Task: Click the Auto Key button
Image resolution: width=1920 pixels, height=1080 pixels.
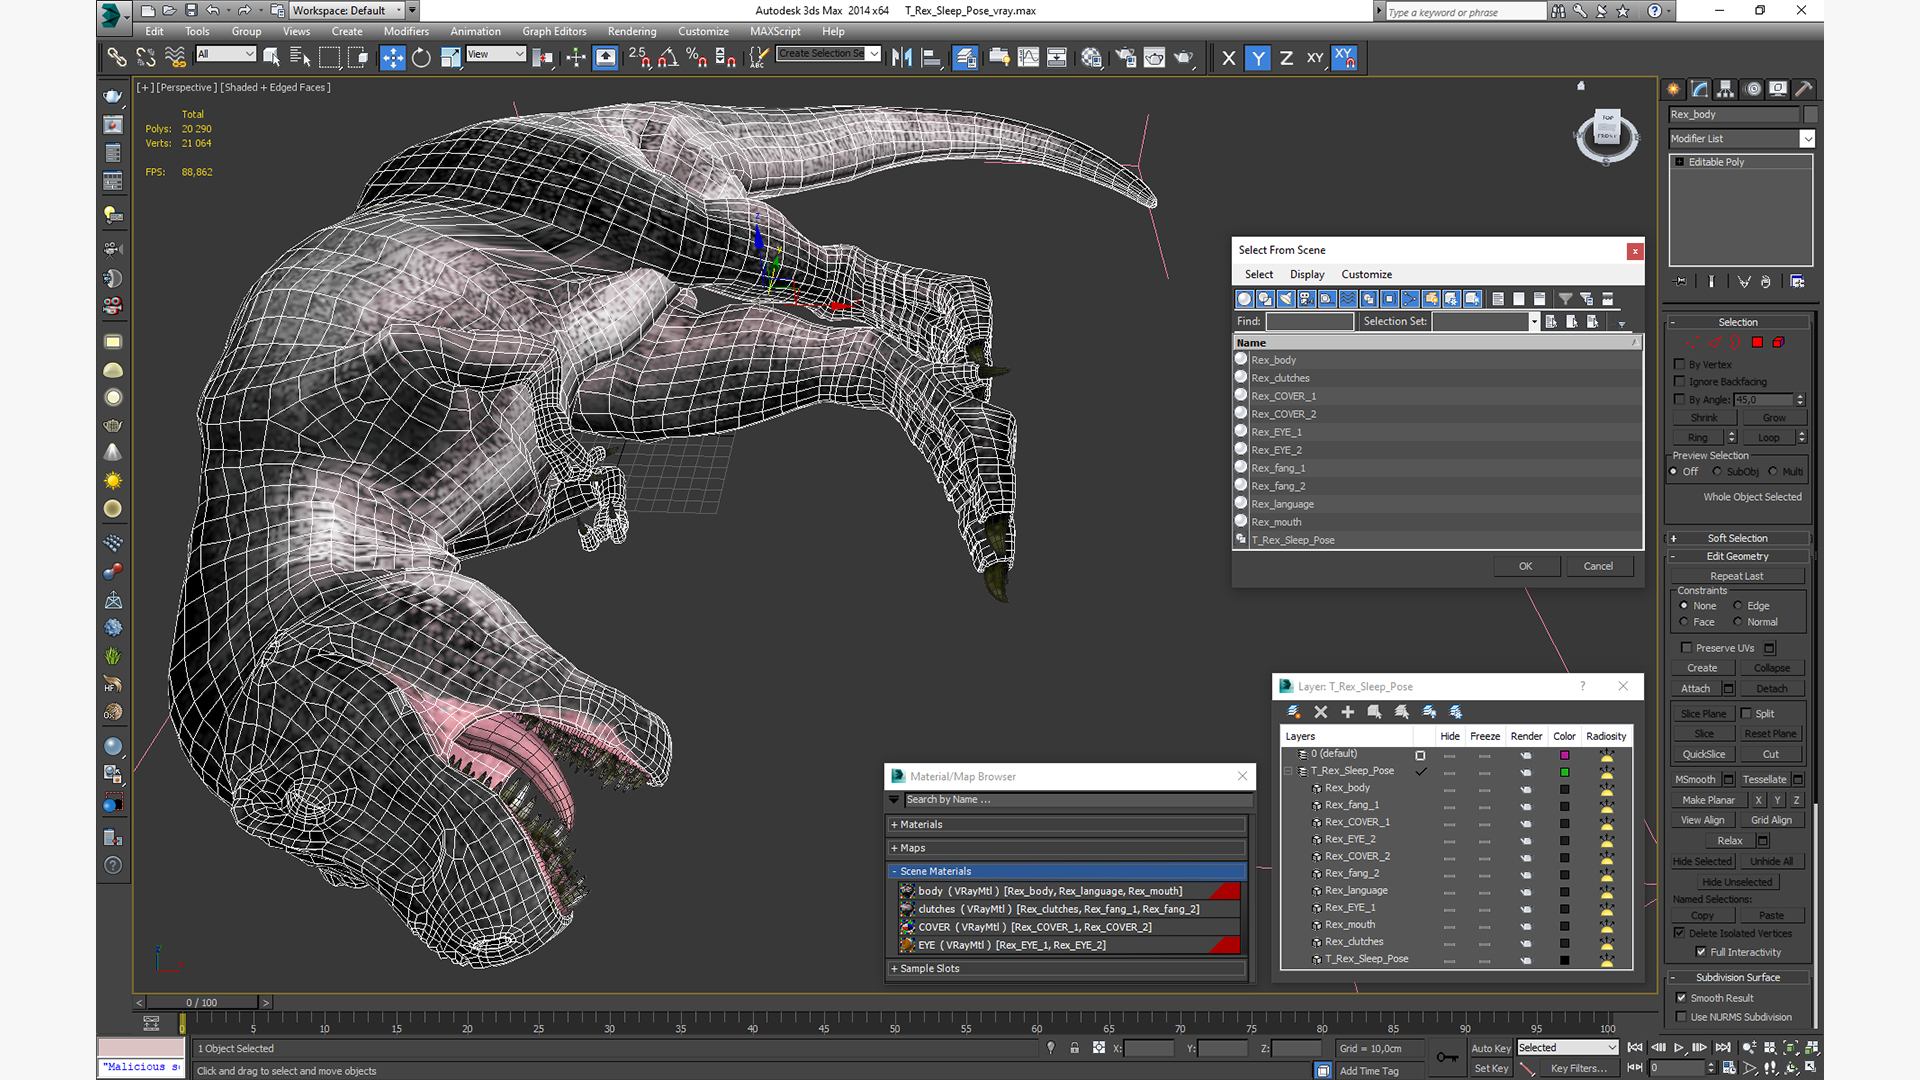Action: [x=1490, y=1049]
